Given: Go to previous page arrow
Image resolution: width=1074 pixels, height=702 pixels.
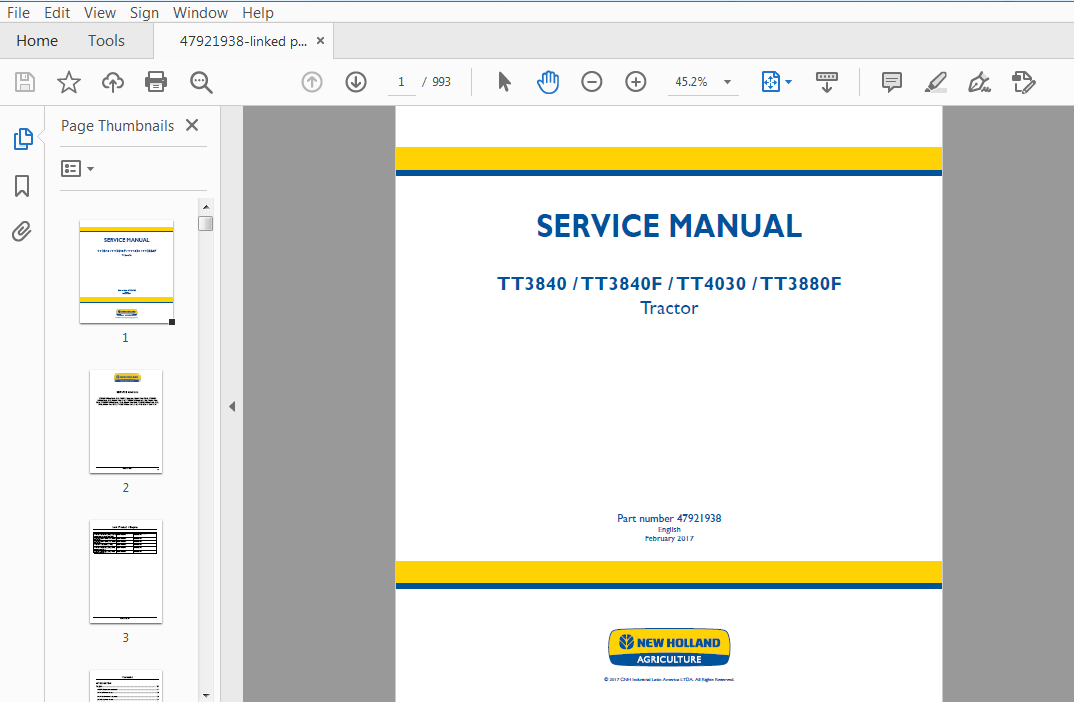Looking at the screenshot, I should click(x=312, y=82).
